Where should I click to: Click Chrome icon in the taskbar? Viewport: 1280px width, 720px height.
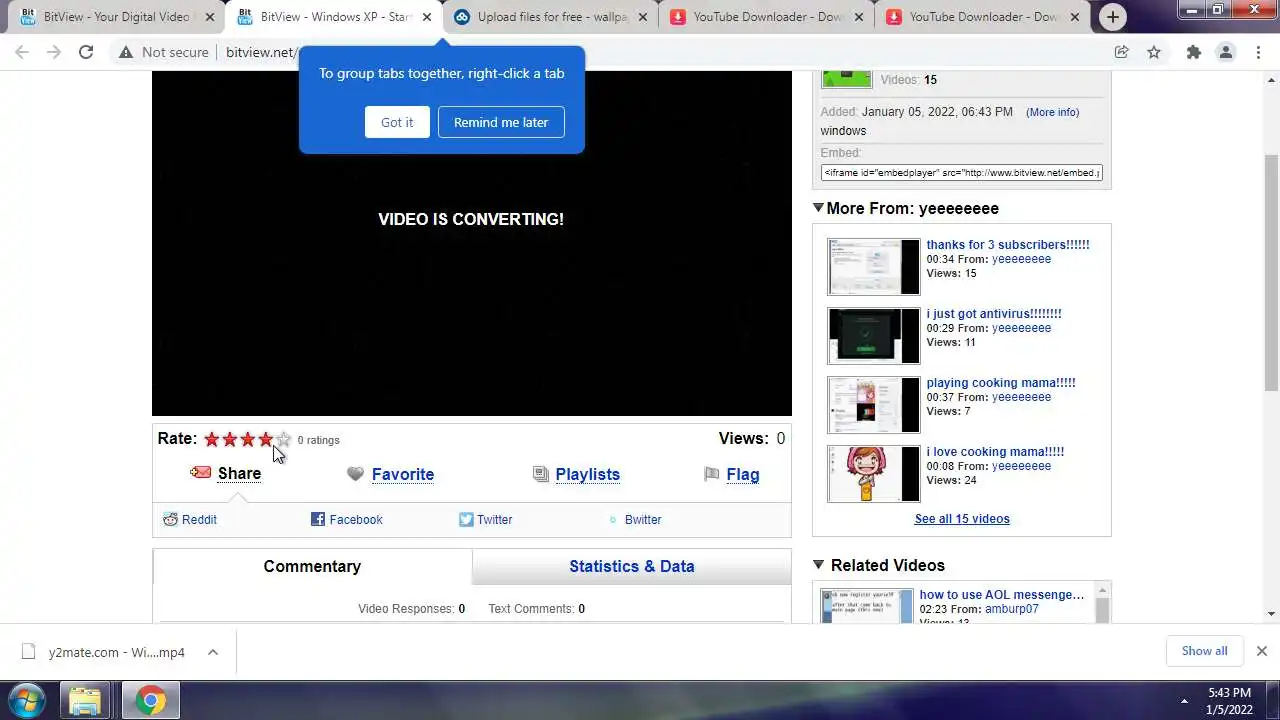151,701
